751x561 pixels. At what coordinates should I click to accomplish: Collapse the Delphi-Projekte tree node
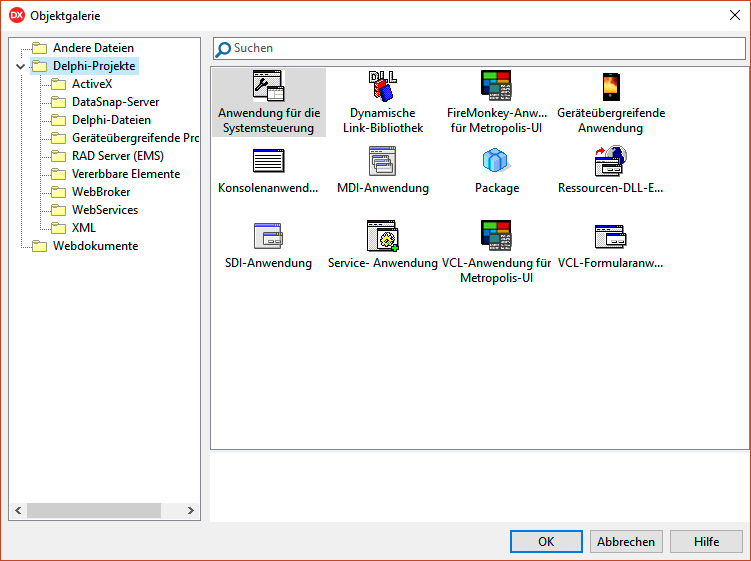click(x=20, y=66)
